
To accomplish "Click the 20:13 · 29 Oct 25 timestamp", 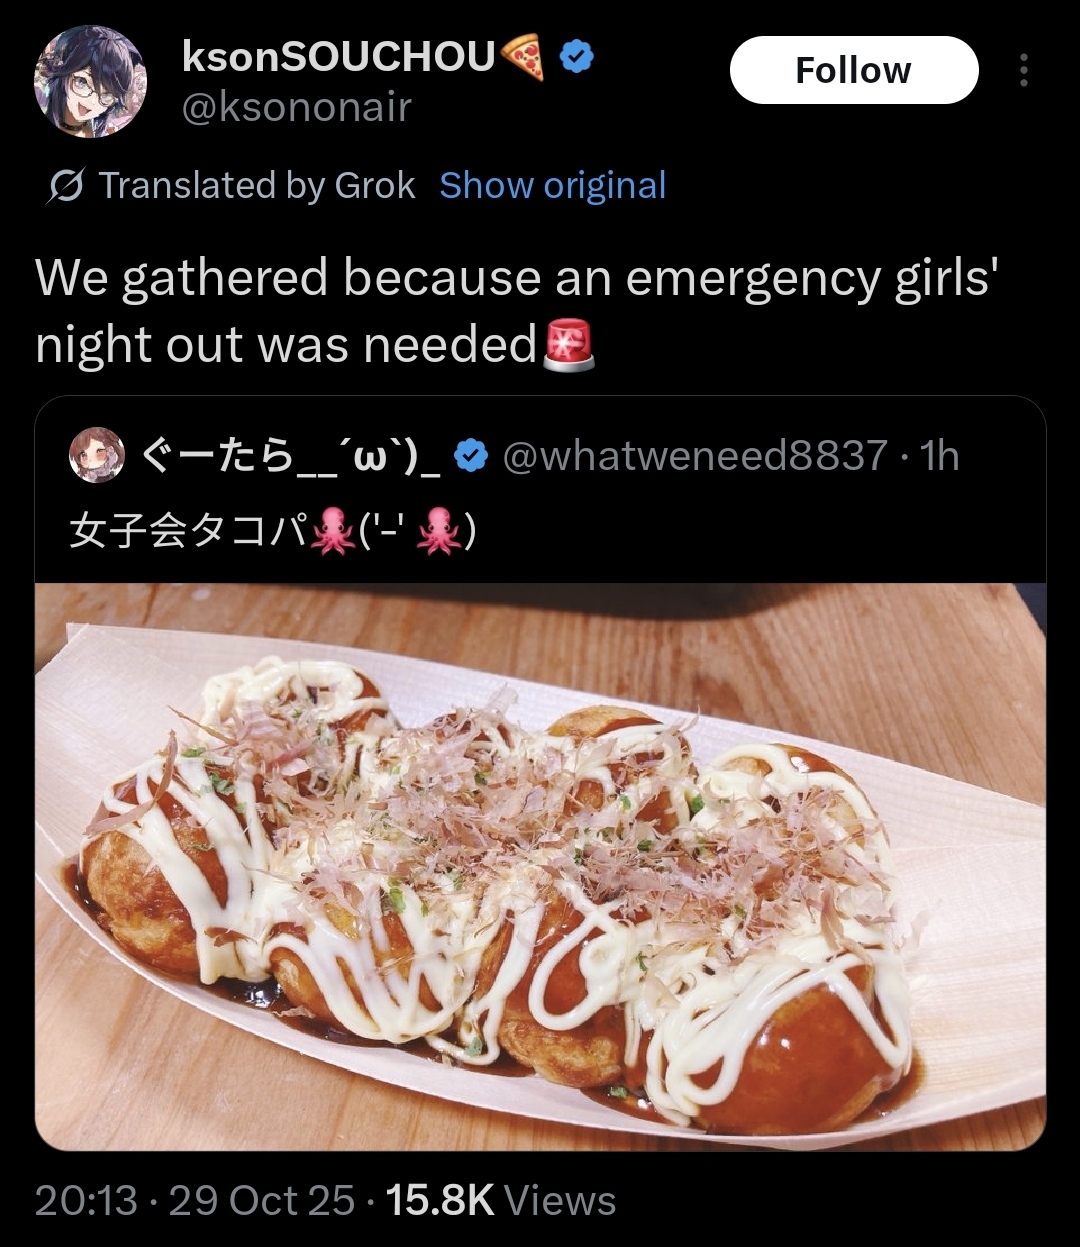I will [195, 1200].
